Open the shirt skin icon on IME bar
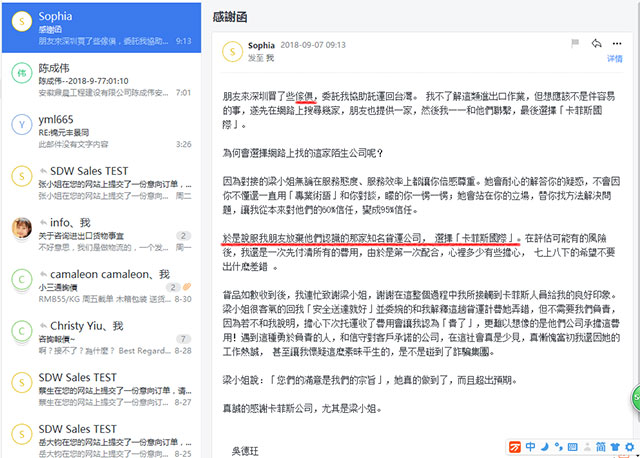Screen dimensions: 640x458 click(x=615, y=447)
